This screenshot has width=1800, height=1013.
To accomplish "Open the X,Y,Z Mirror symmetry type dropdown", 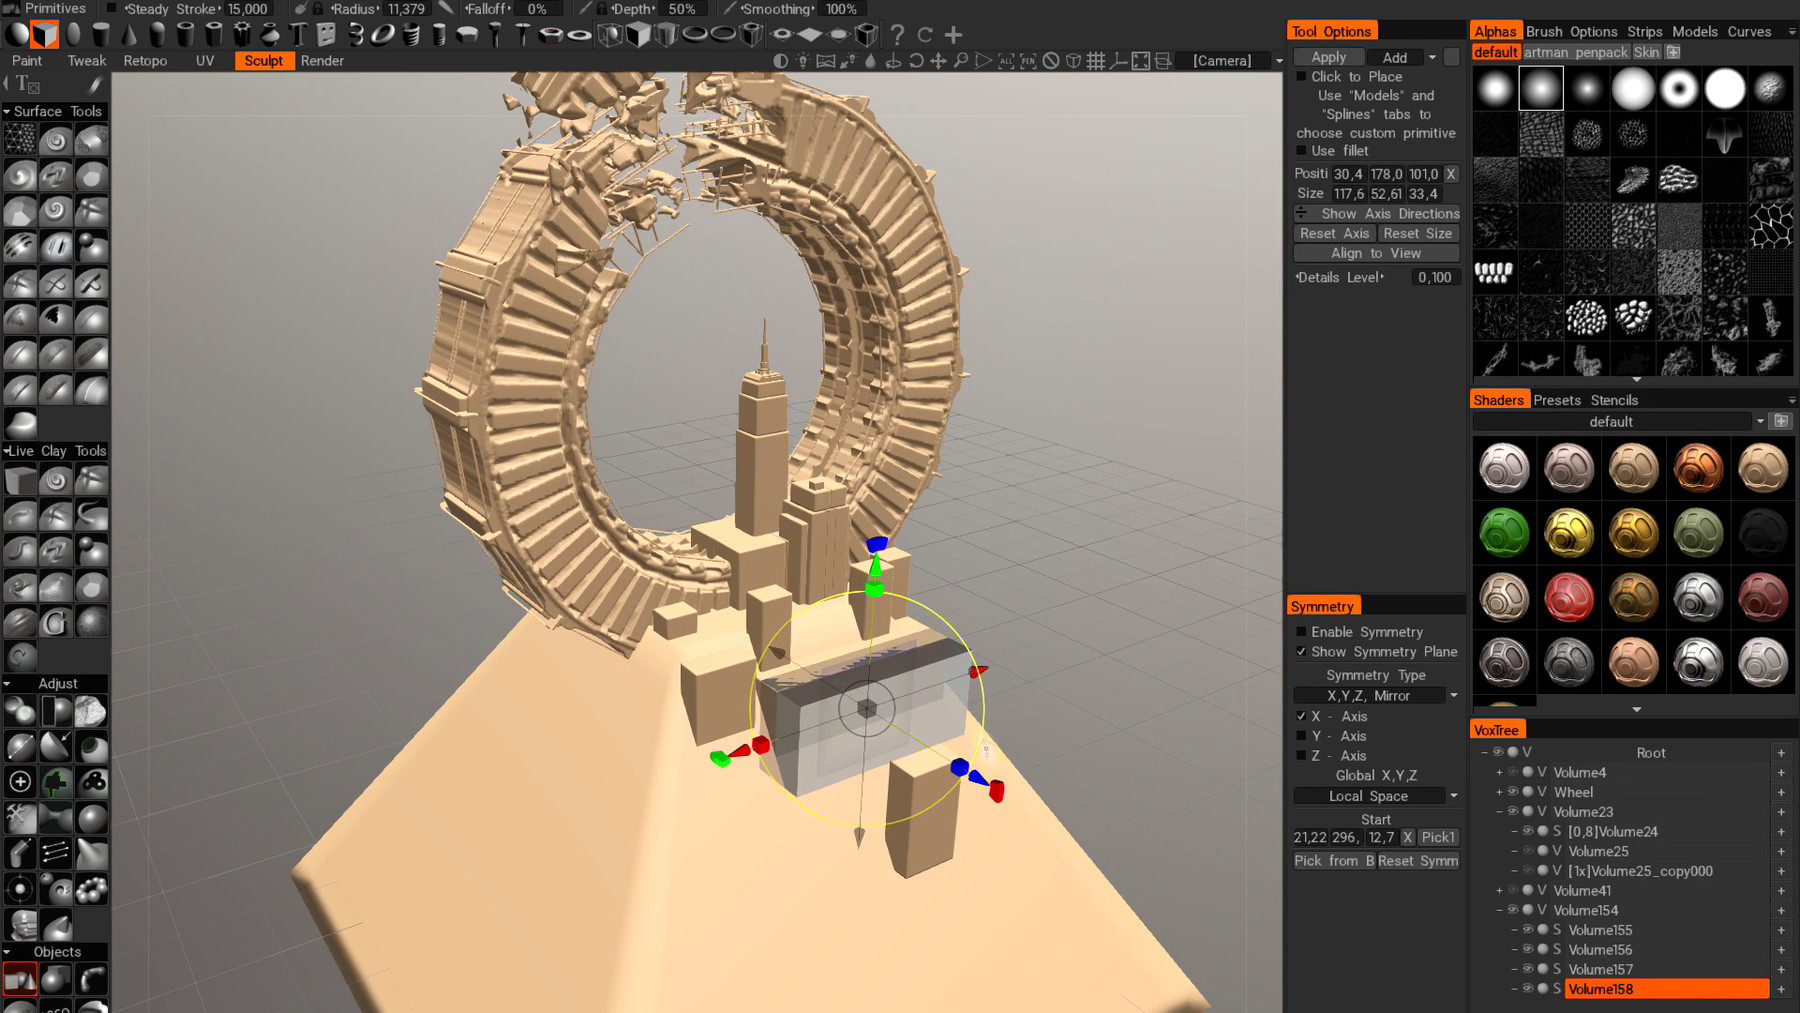I will point(1376,695).
